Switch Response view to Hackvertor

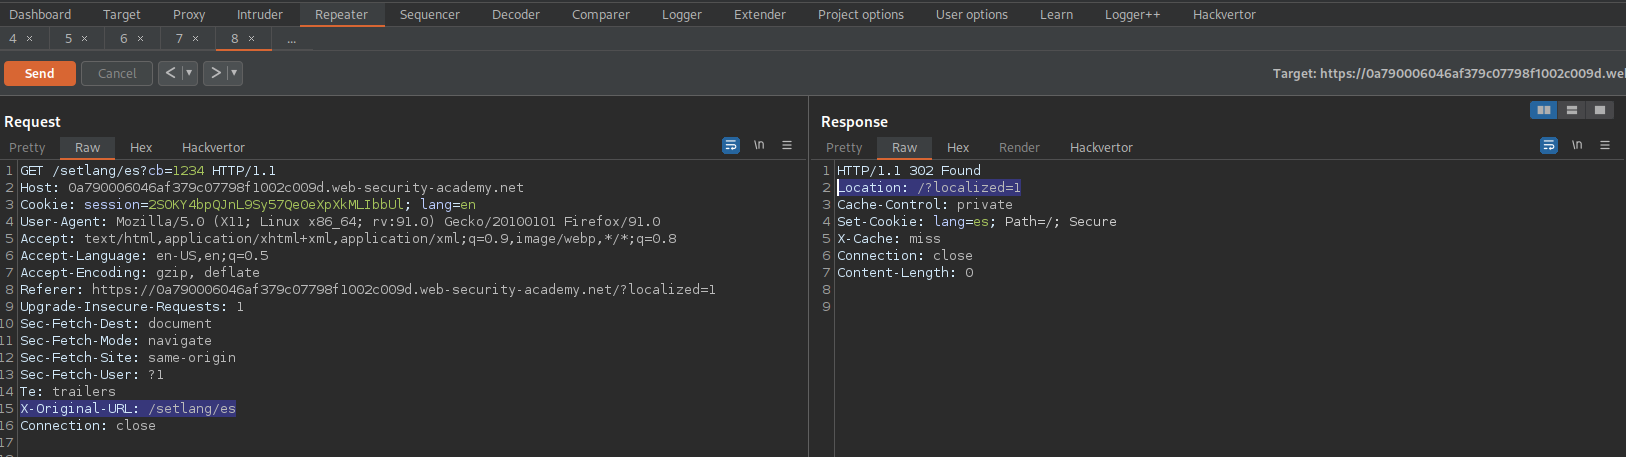[1101, 147]
